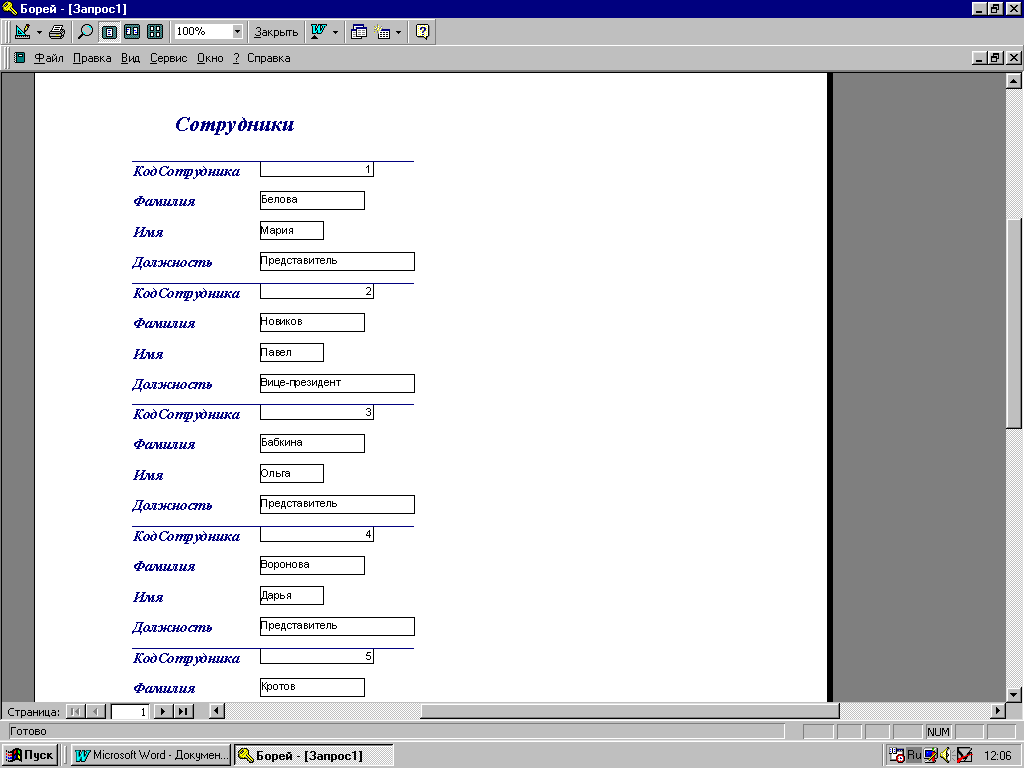Open the view-mode dropdown arrow beside the design icon
1024x768 pixels.
click(39, 31)
